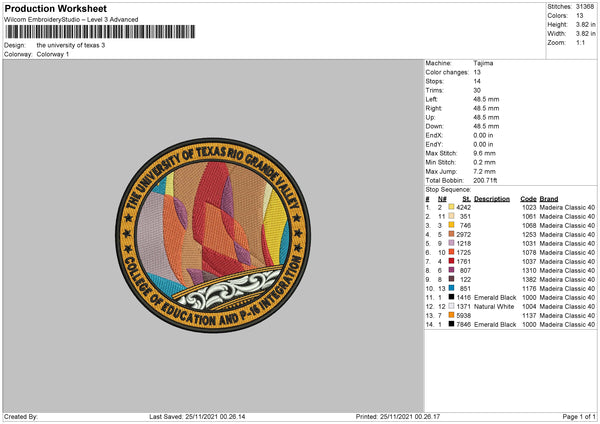Viewport: 600px width, 424px height.
Task: Select thread code 1253
Action: (529, 234)
